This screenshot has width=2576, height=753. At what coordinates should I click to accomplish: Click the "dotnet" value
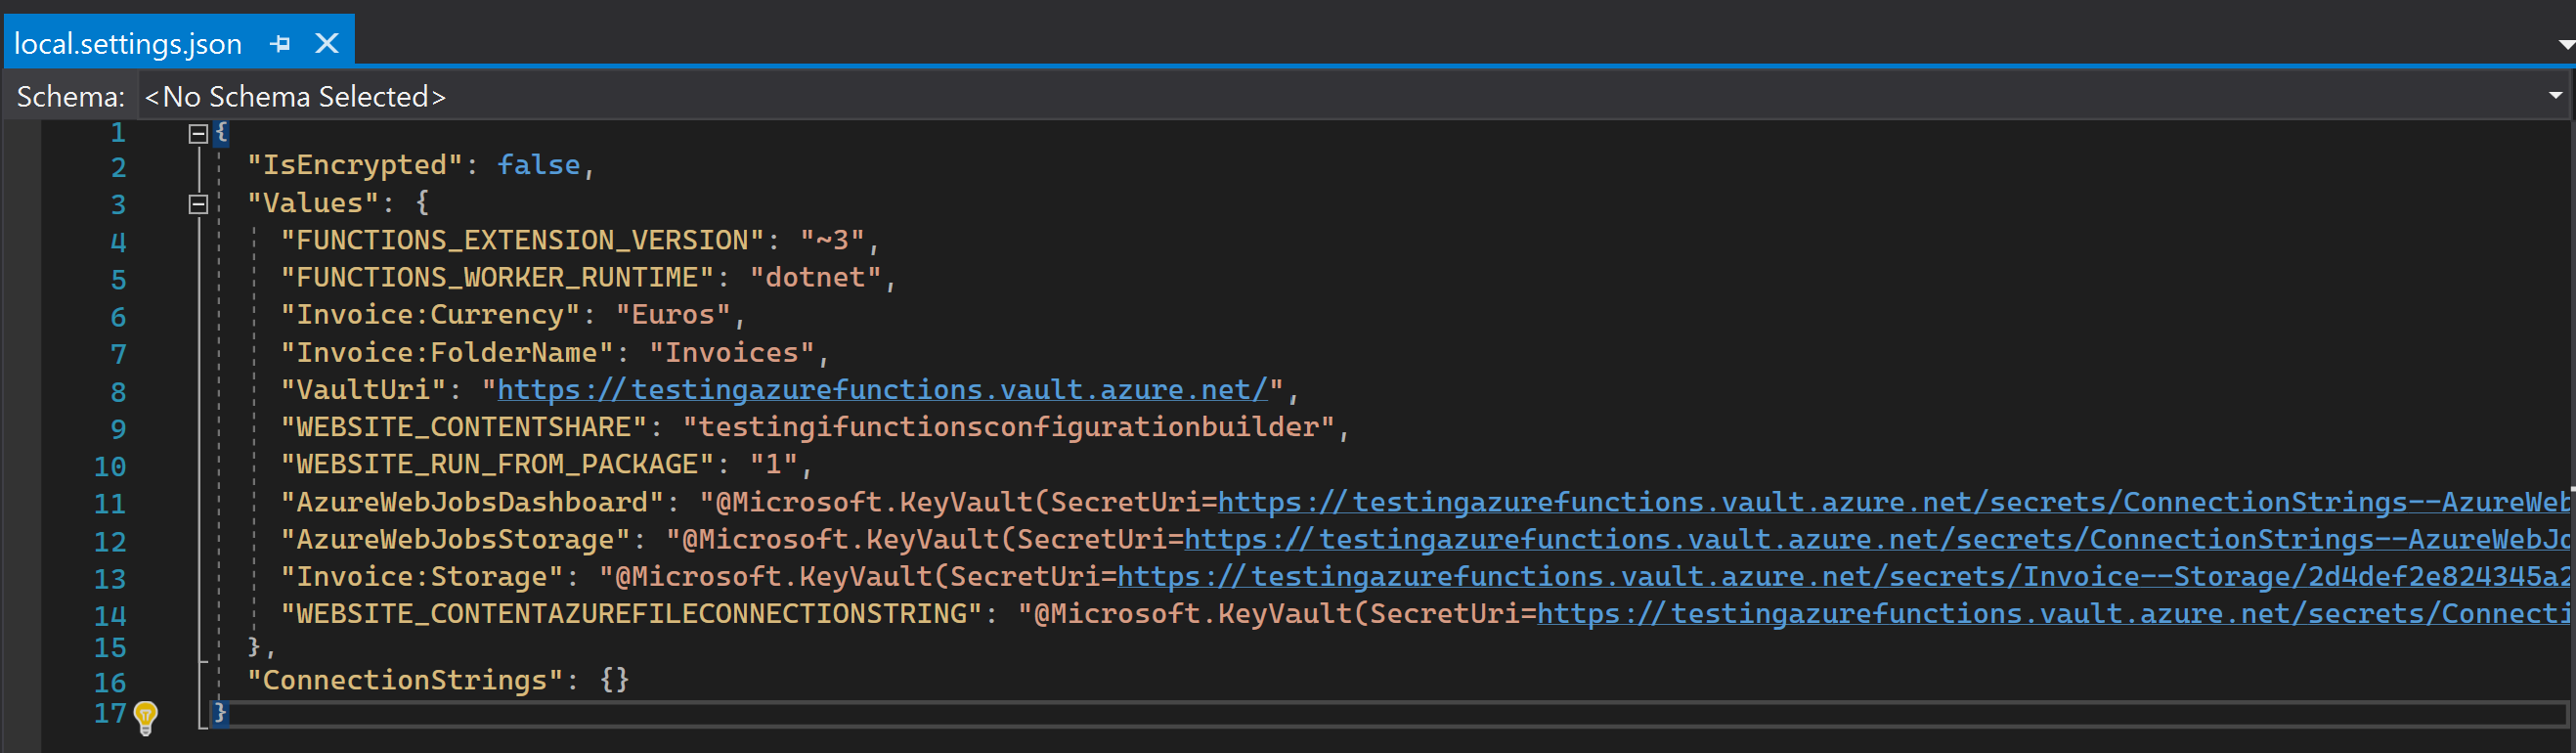pyautogui.click(x=816, y=278)
